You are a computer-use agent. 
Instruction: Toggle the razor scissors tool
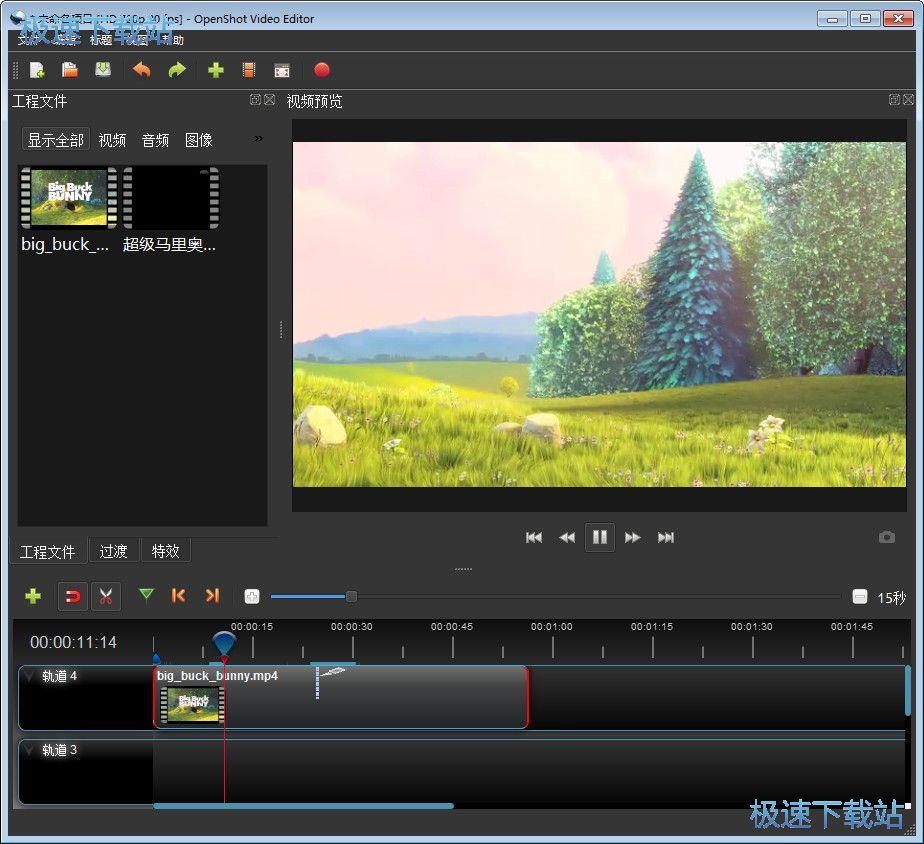coord(105,597)
